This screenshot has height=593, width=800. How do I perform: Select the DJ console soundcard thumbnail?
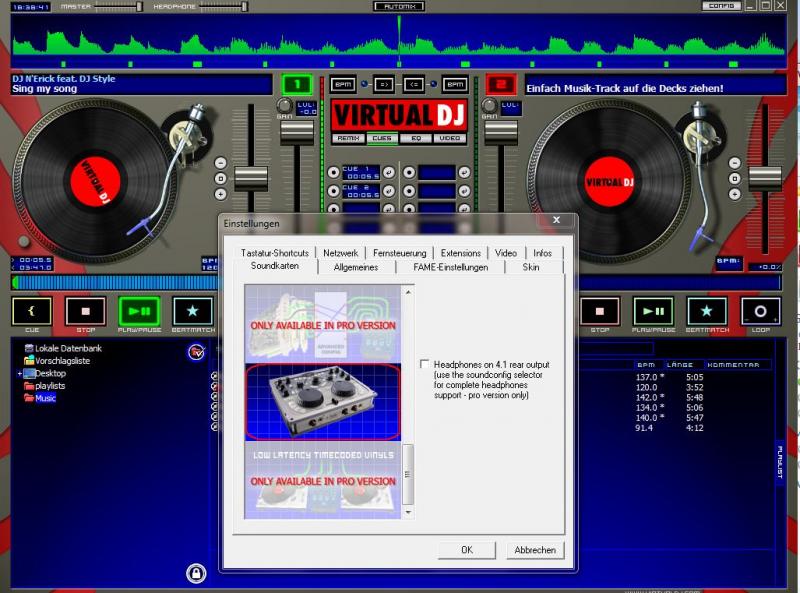coord(323,402)
